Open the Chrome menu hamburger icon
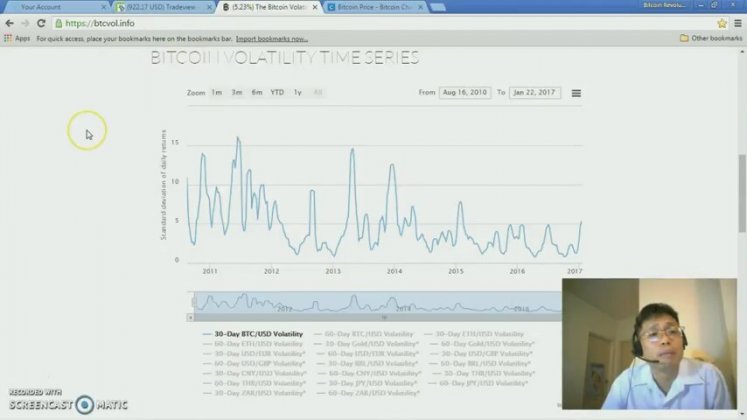 point(737,23)
